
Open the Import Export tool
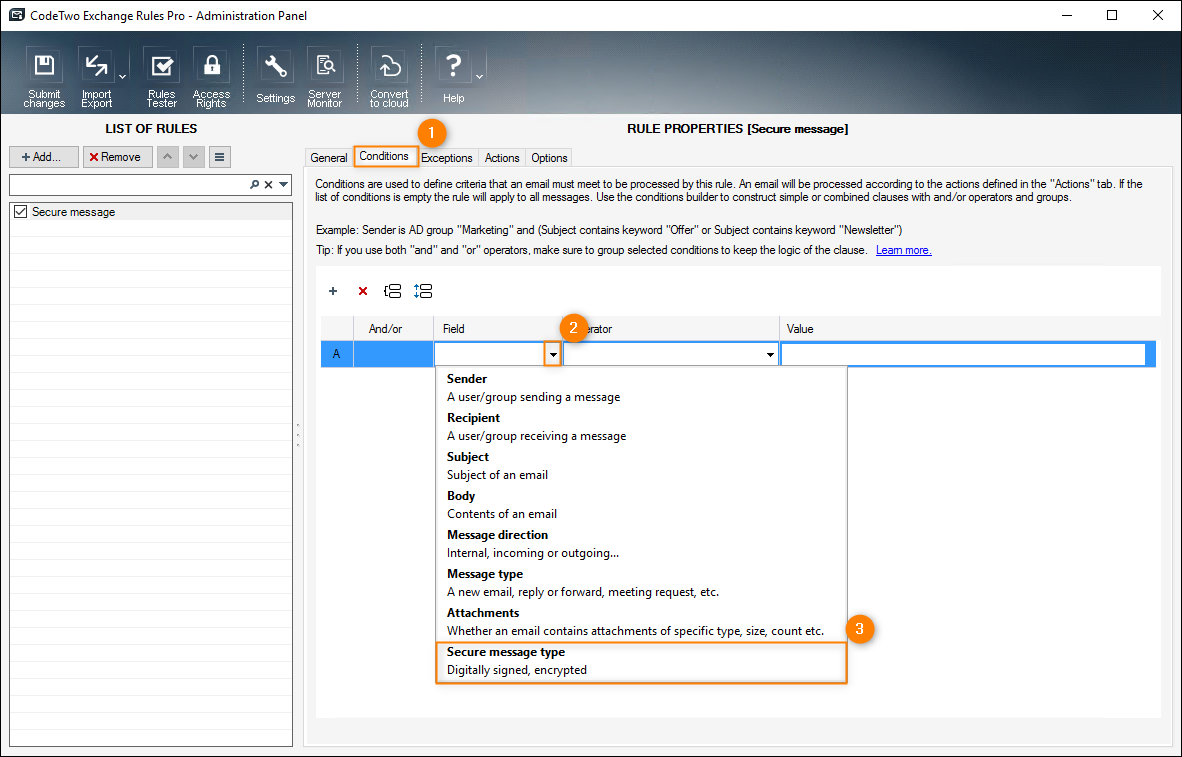(x=96, y=78)
